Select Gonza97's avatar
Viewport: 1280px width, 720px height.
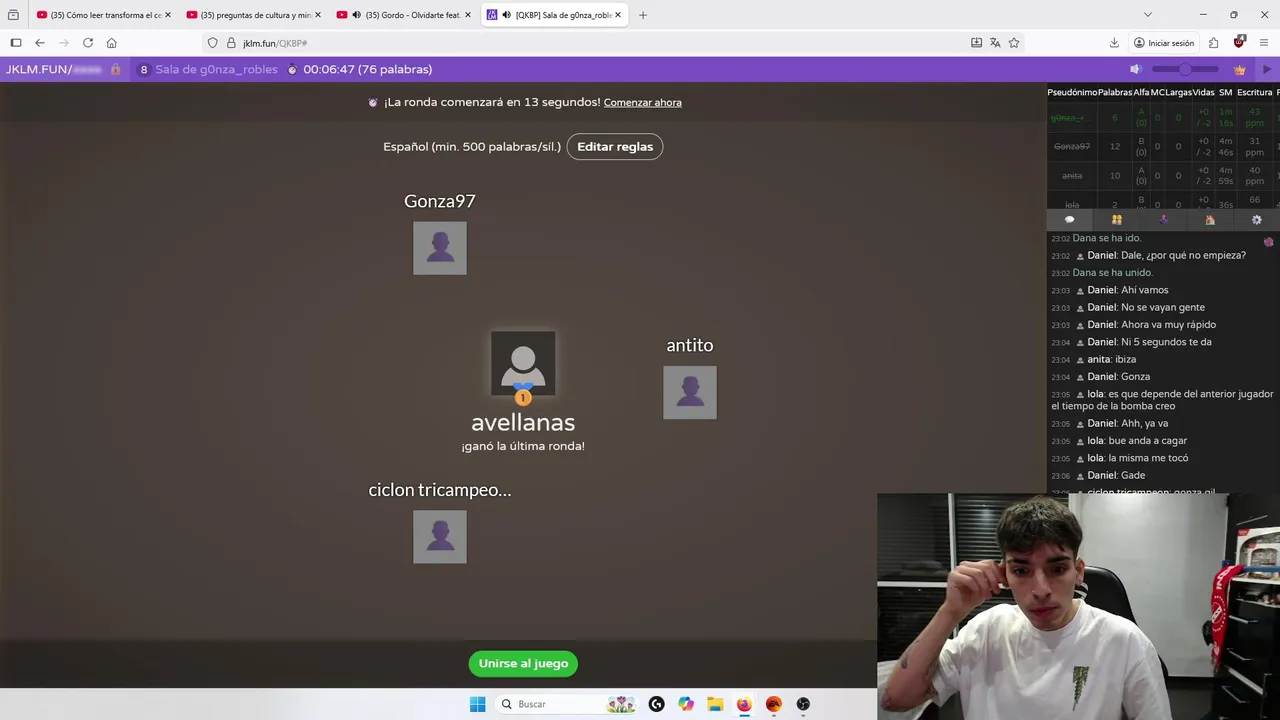440,248
